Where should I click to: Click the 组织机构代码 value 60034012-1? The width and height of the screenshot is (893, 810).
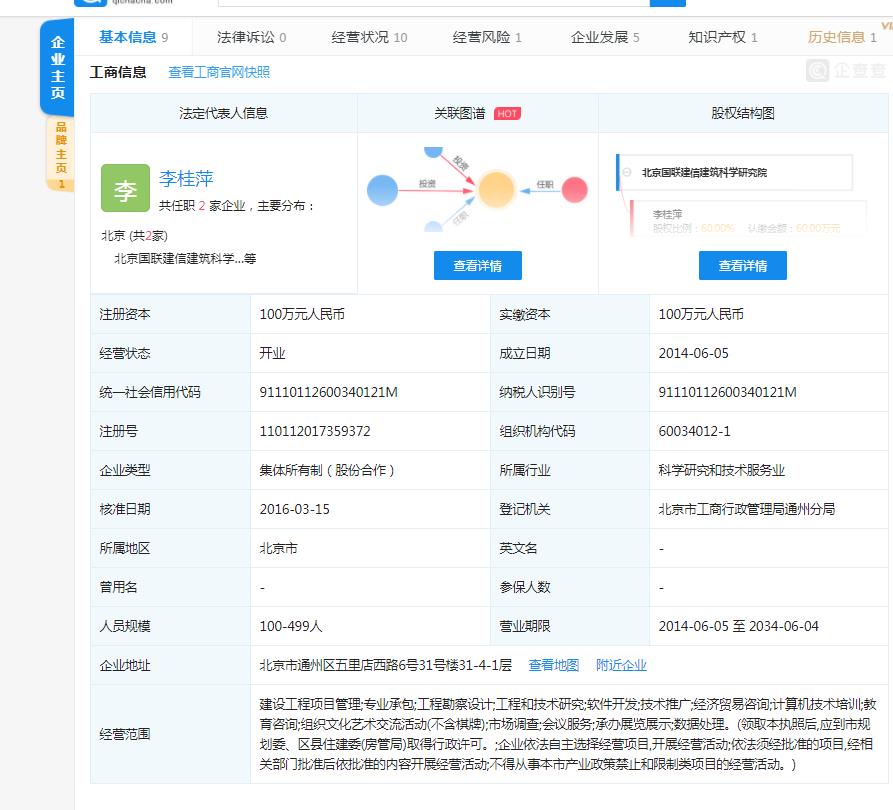click(x=694, y=431)
